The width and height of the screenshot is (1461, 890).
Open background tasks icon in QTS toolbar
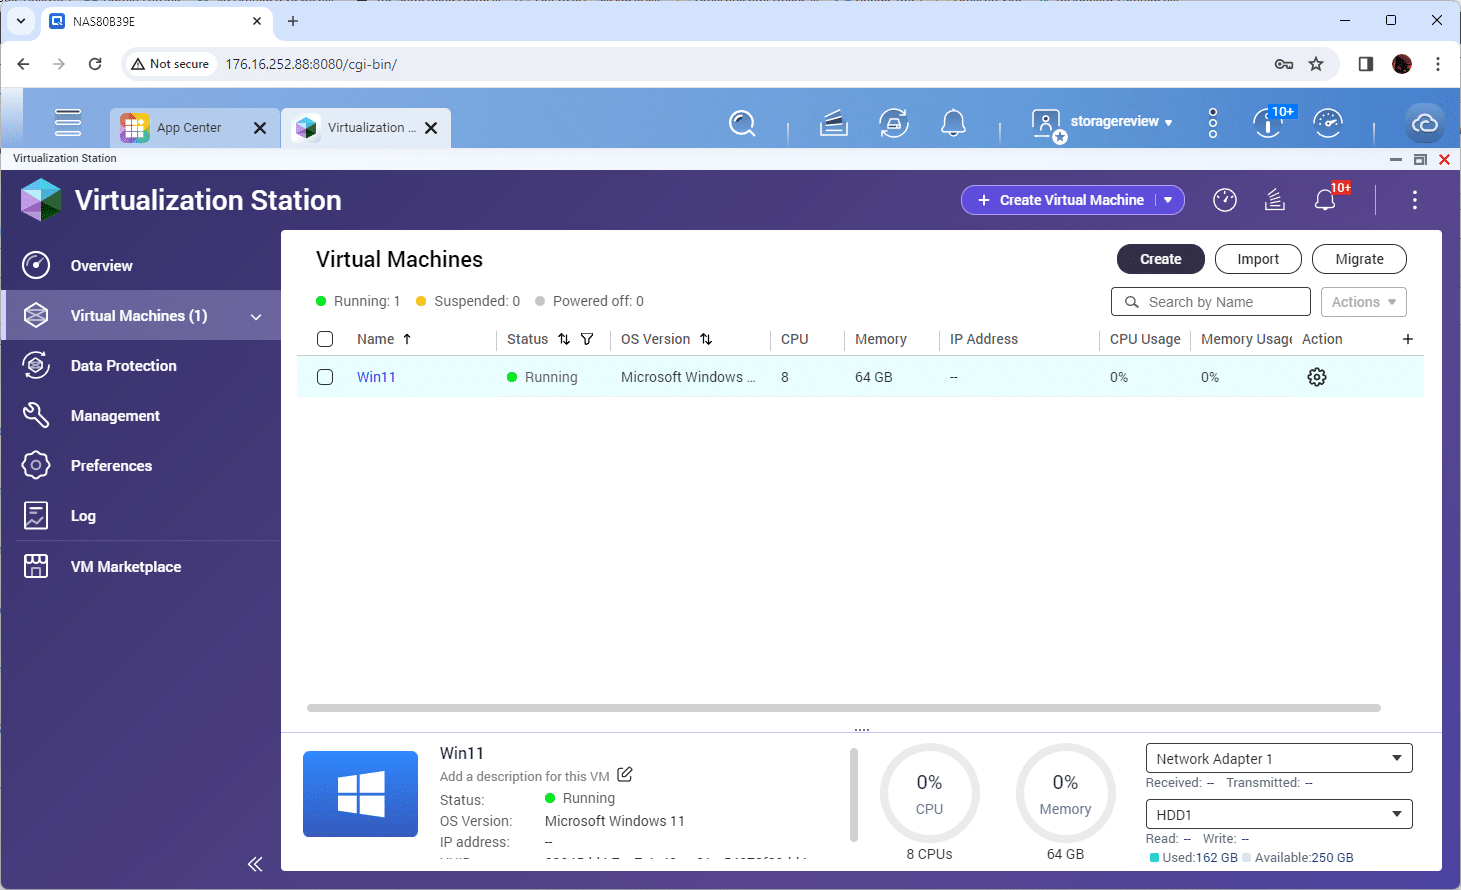click(x=834, y=123)
